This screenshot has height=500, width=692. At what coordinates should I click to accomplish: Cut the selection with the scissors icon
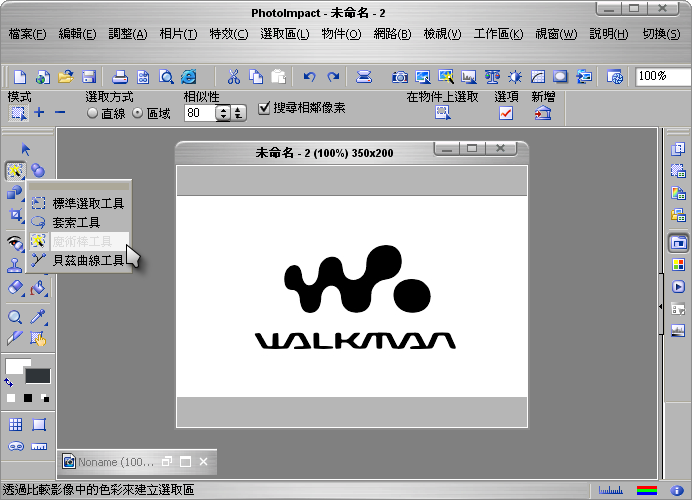233,77
